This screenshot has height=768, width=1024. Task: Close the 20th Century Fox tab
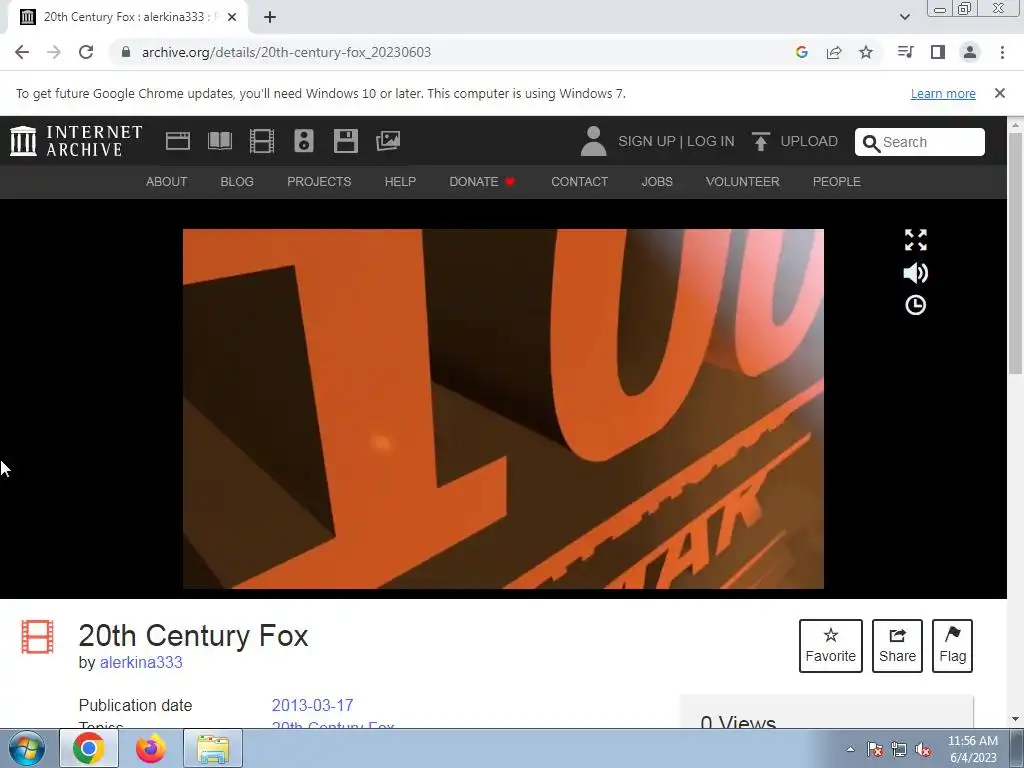(232, 17)
